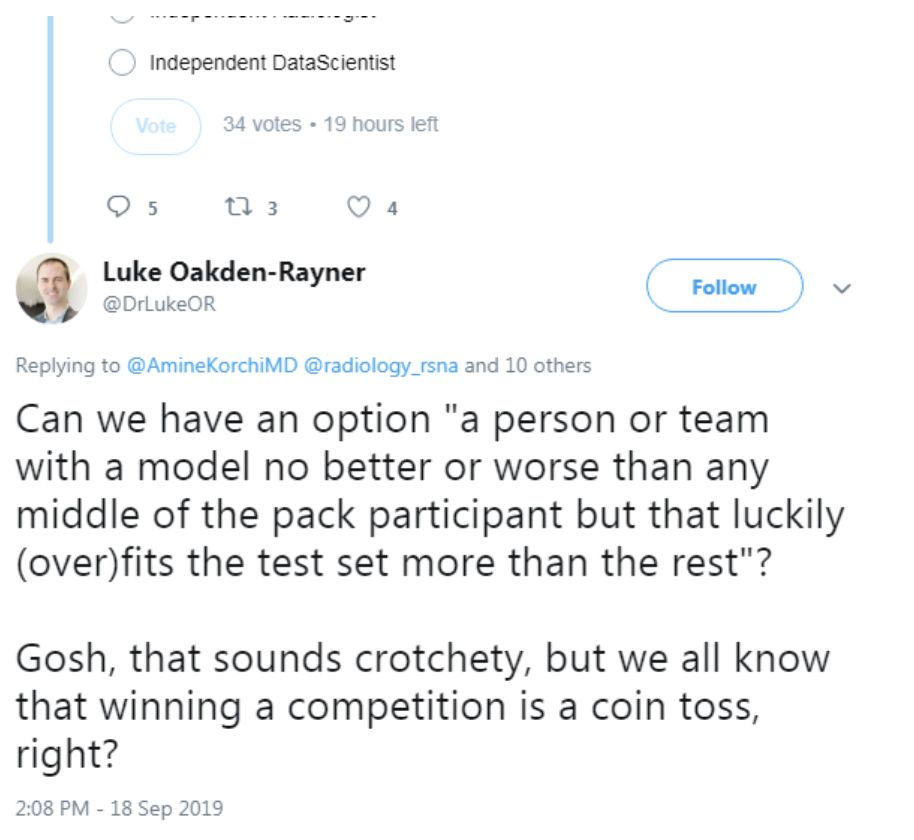The image size is (914, 840).
Task: Click the blue thread line beside the poll
Action: click(50, 120)
